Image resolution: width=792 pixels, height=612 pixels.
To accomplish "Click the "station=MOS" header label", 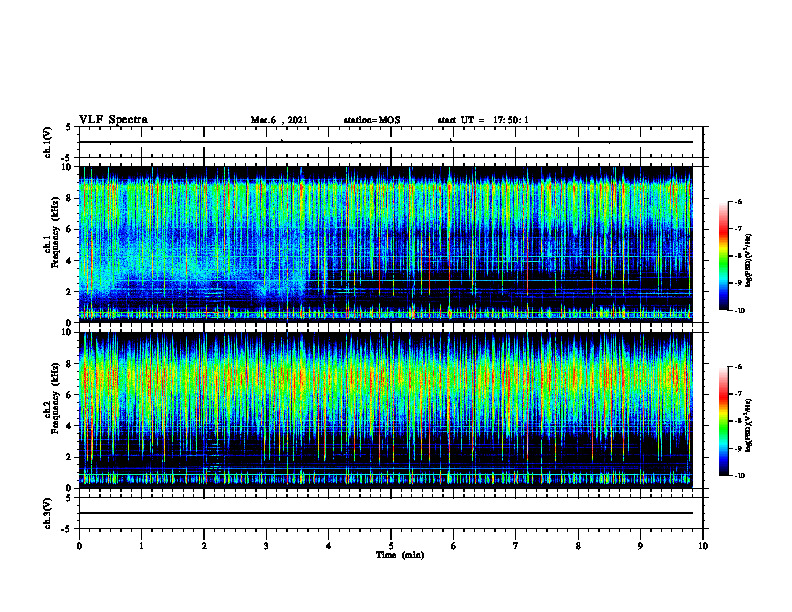I will coord(372,120).
